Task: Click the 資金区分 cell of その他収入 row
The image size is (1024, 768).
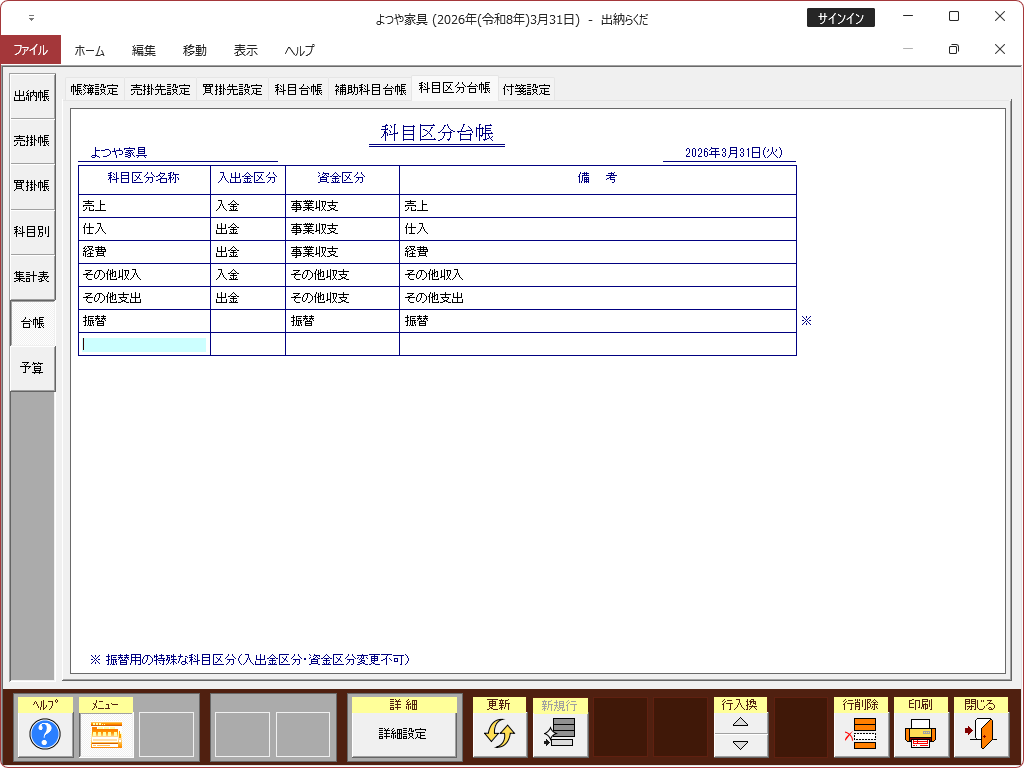Action: pyautogui.click(x=342, y=275)
